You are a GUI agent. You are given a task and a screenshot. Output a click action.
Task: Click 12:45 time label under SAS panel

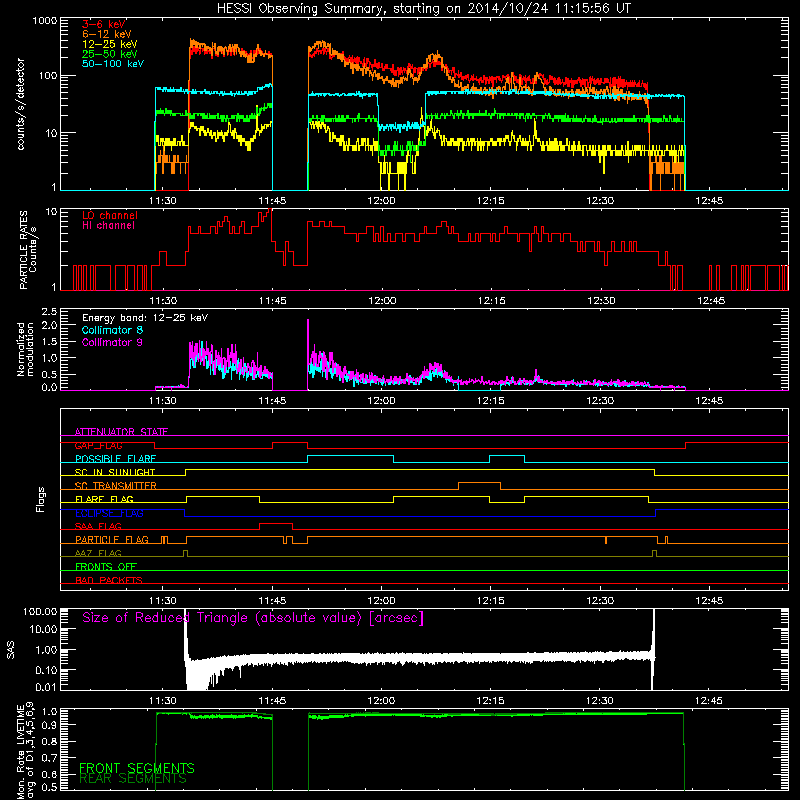tap(709, 701)
